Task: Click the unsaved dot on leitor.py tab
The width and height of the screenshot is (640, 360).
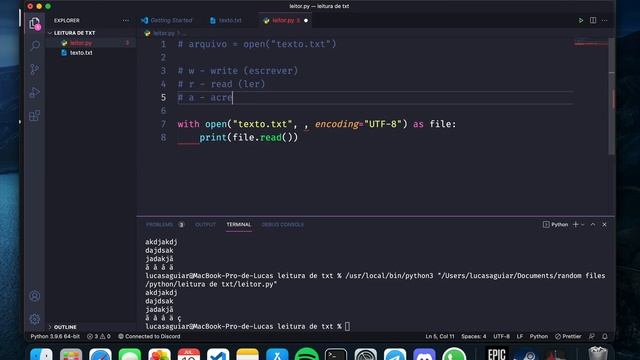Action: click(306, 20)
